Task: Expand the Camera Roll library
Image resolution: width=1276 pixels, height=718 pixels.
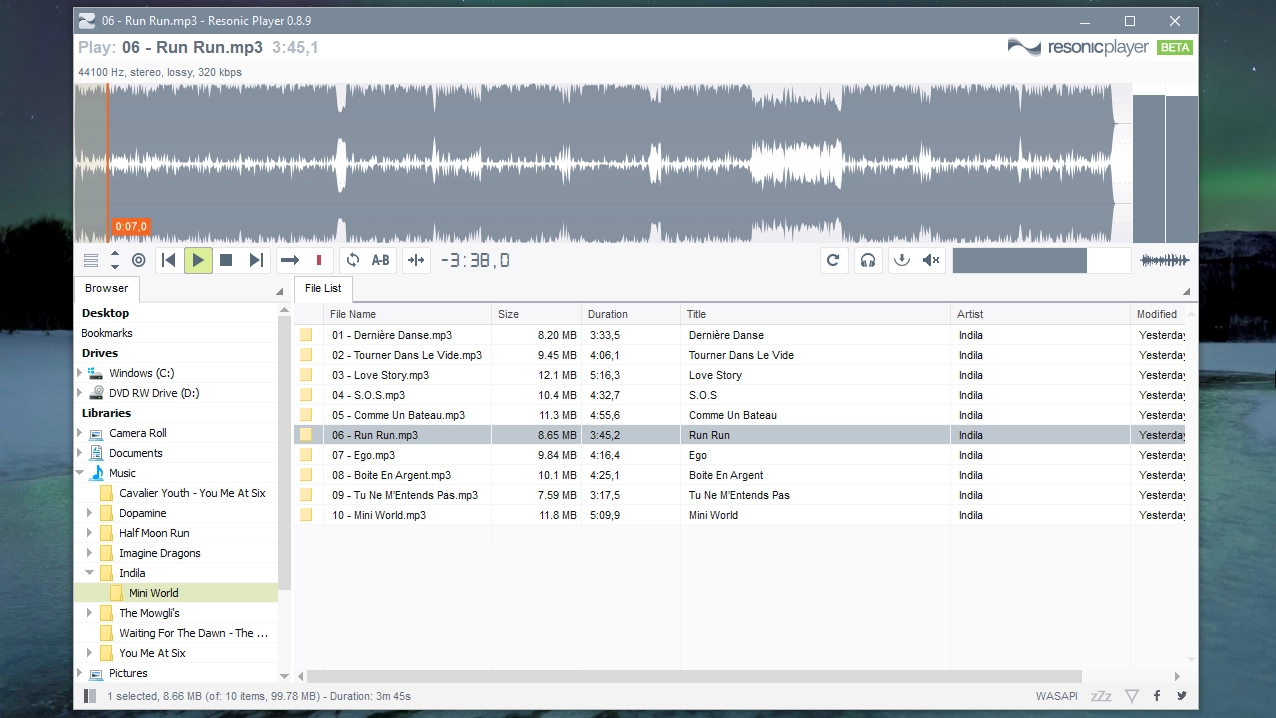Action: 81,433
